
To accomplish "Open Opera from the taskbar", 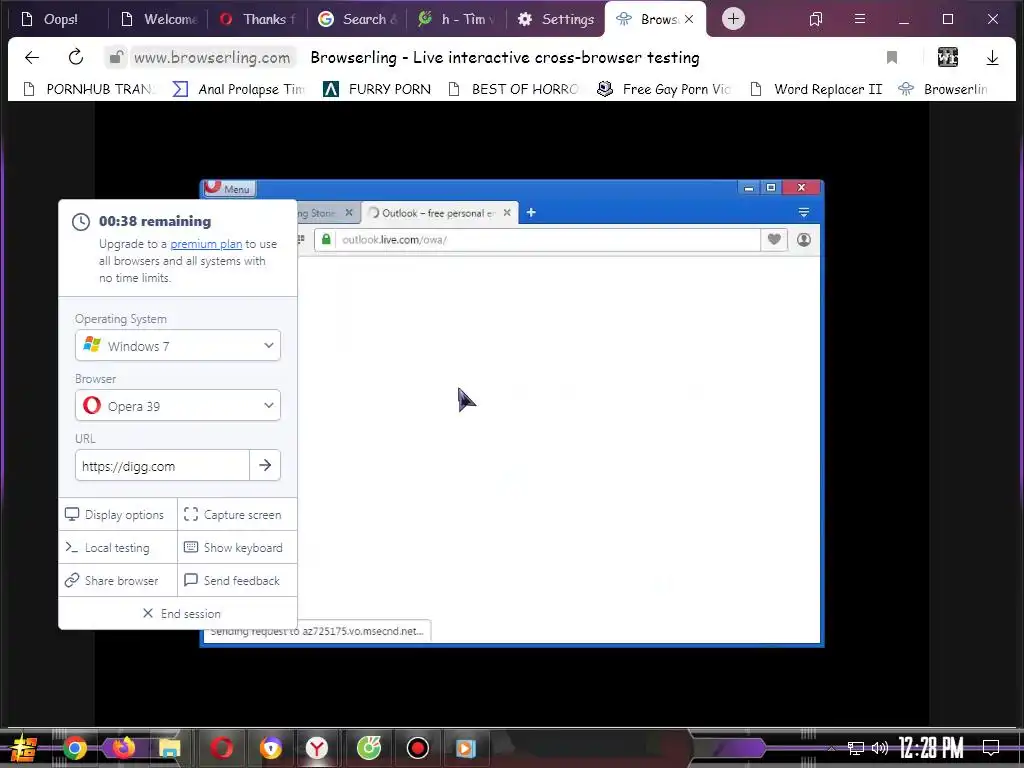I will (x=221, y=748).
